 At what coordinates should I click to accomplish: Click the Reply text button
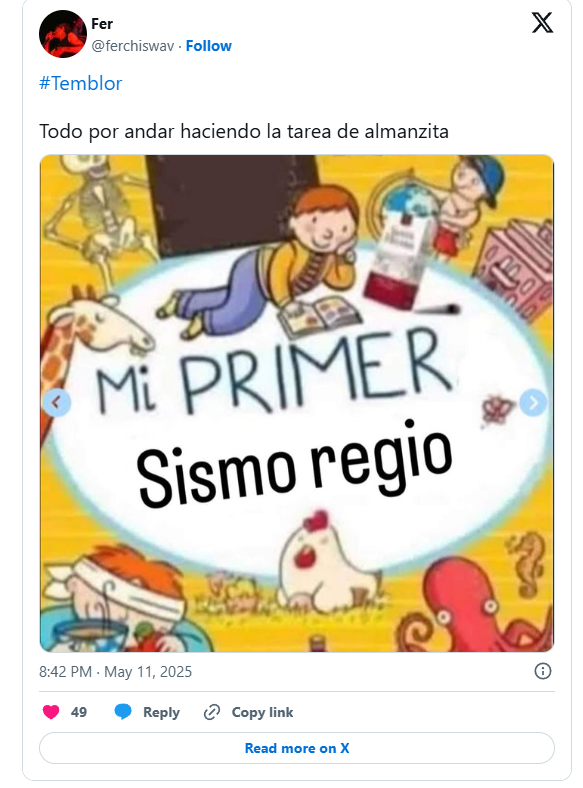point(161,712)
